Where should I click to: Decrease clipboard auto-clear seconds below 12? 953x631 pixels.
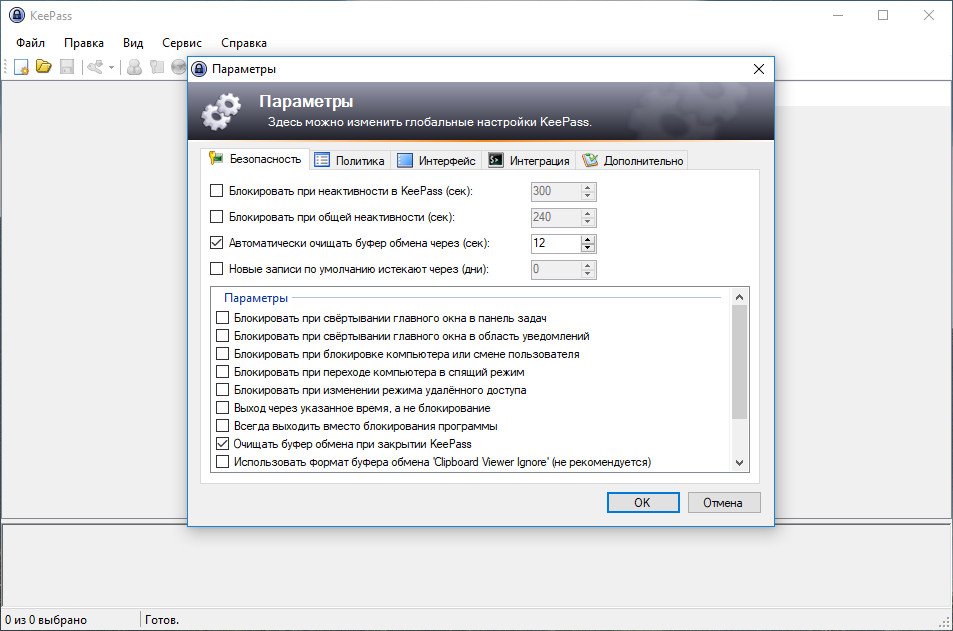pos(587,248)
